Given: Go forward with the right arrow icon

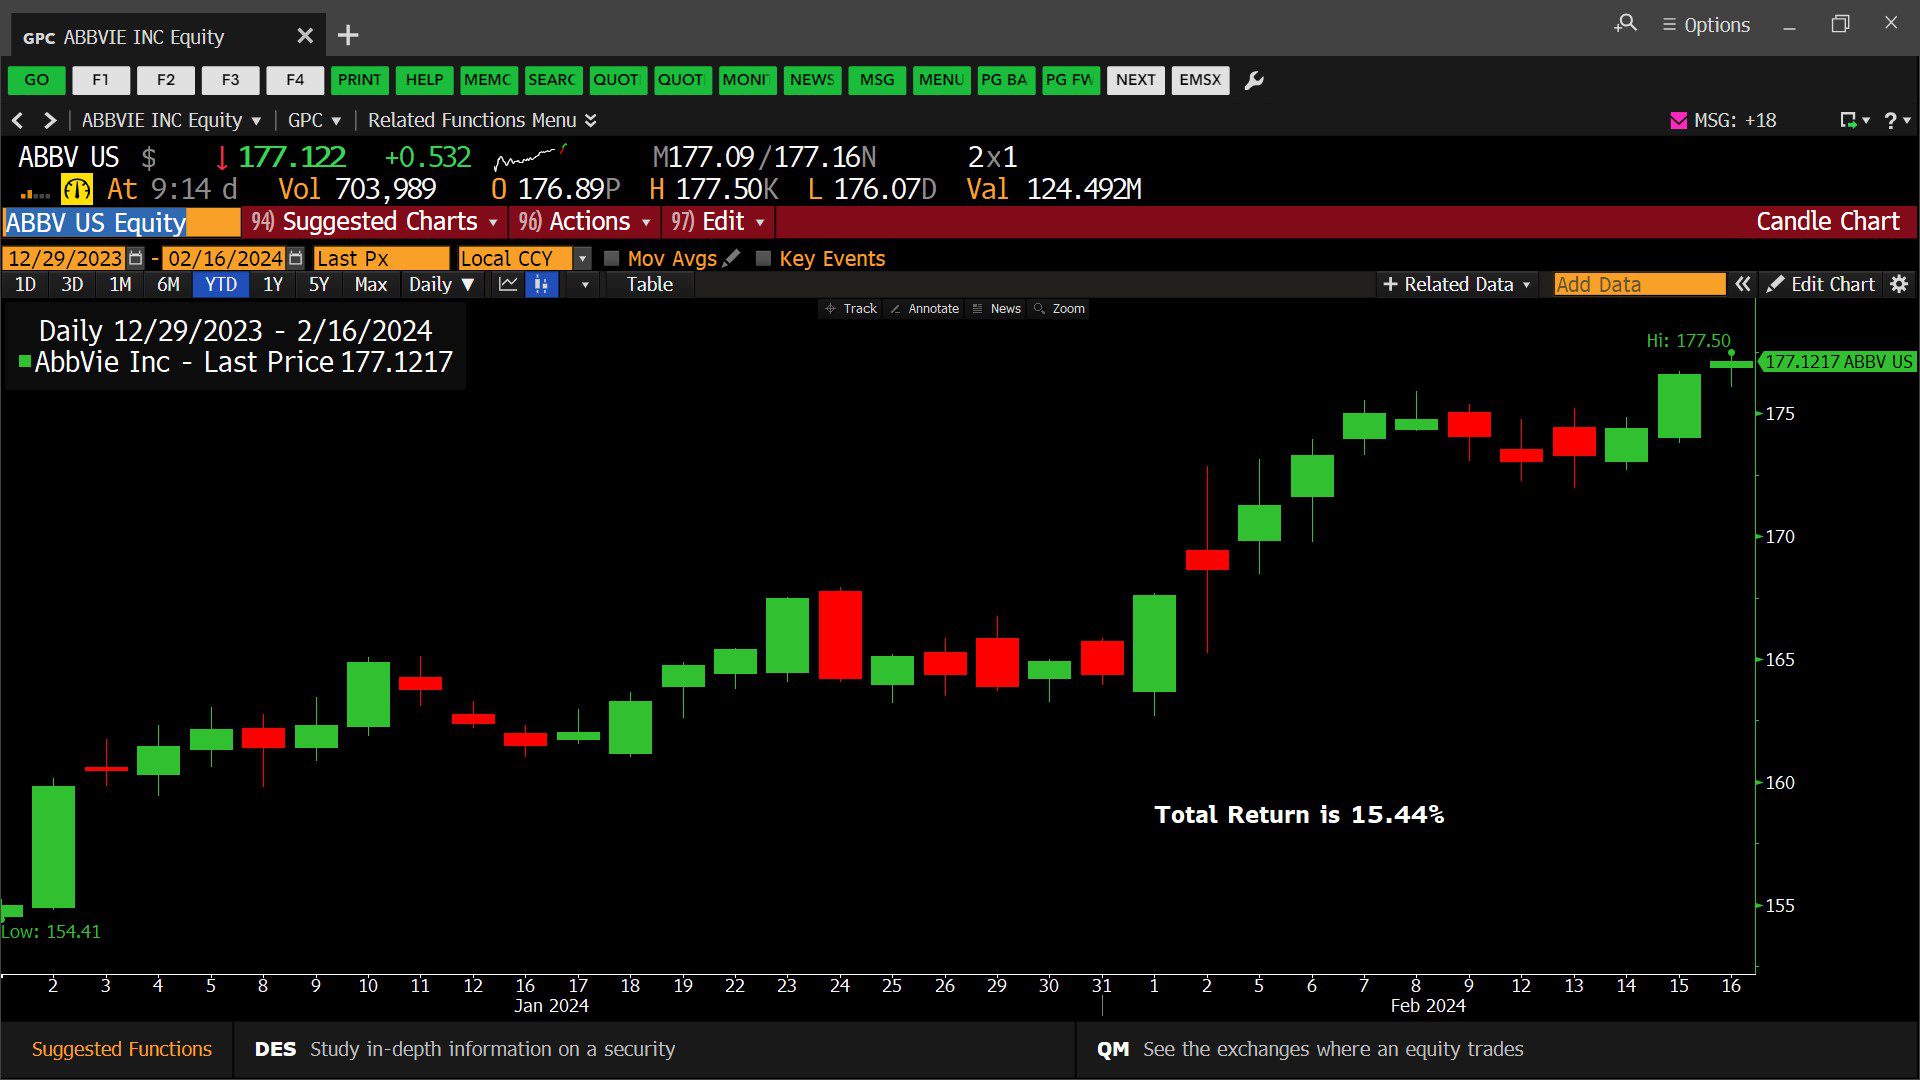Looking at the screenshot, I should [x=49, y=120].
